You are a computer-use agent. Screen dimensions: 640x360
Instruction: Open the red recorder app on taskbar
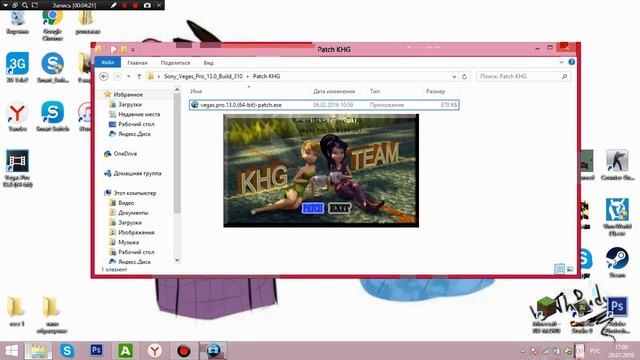[184, 351]
